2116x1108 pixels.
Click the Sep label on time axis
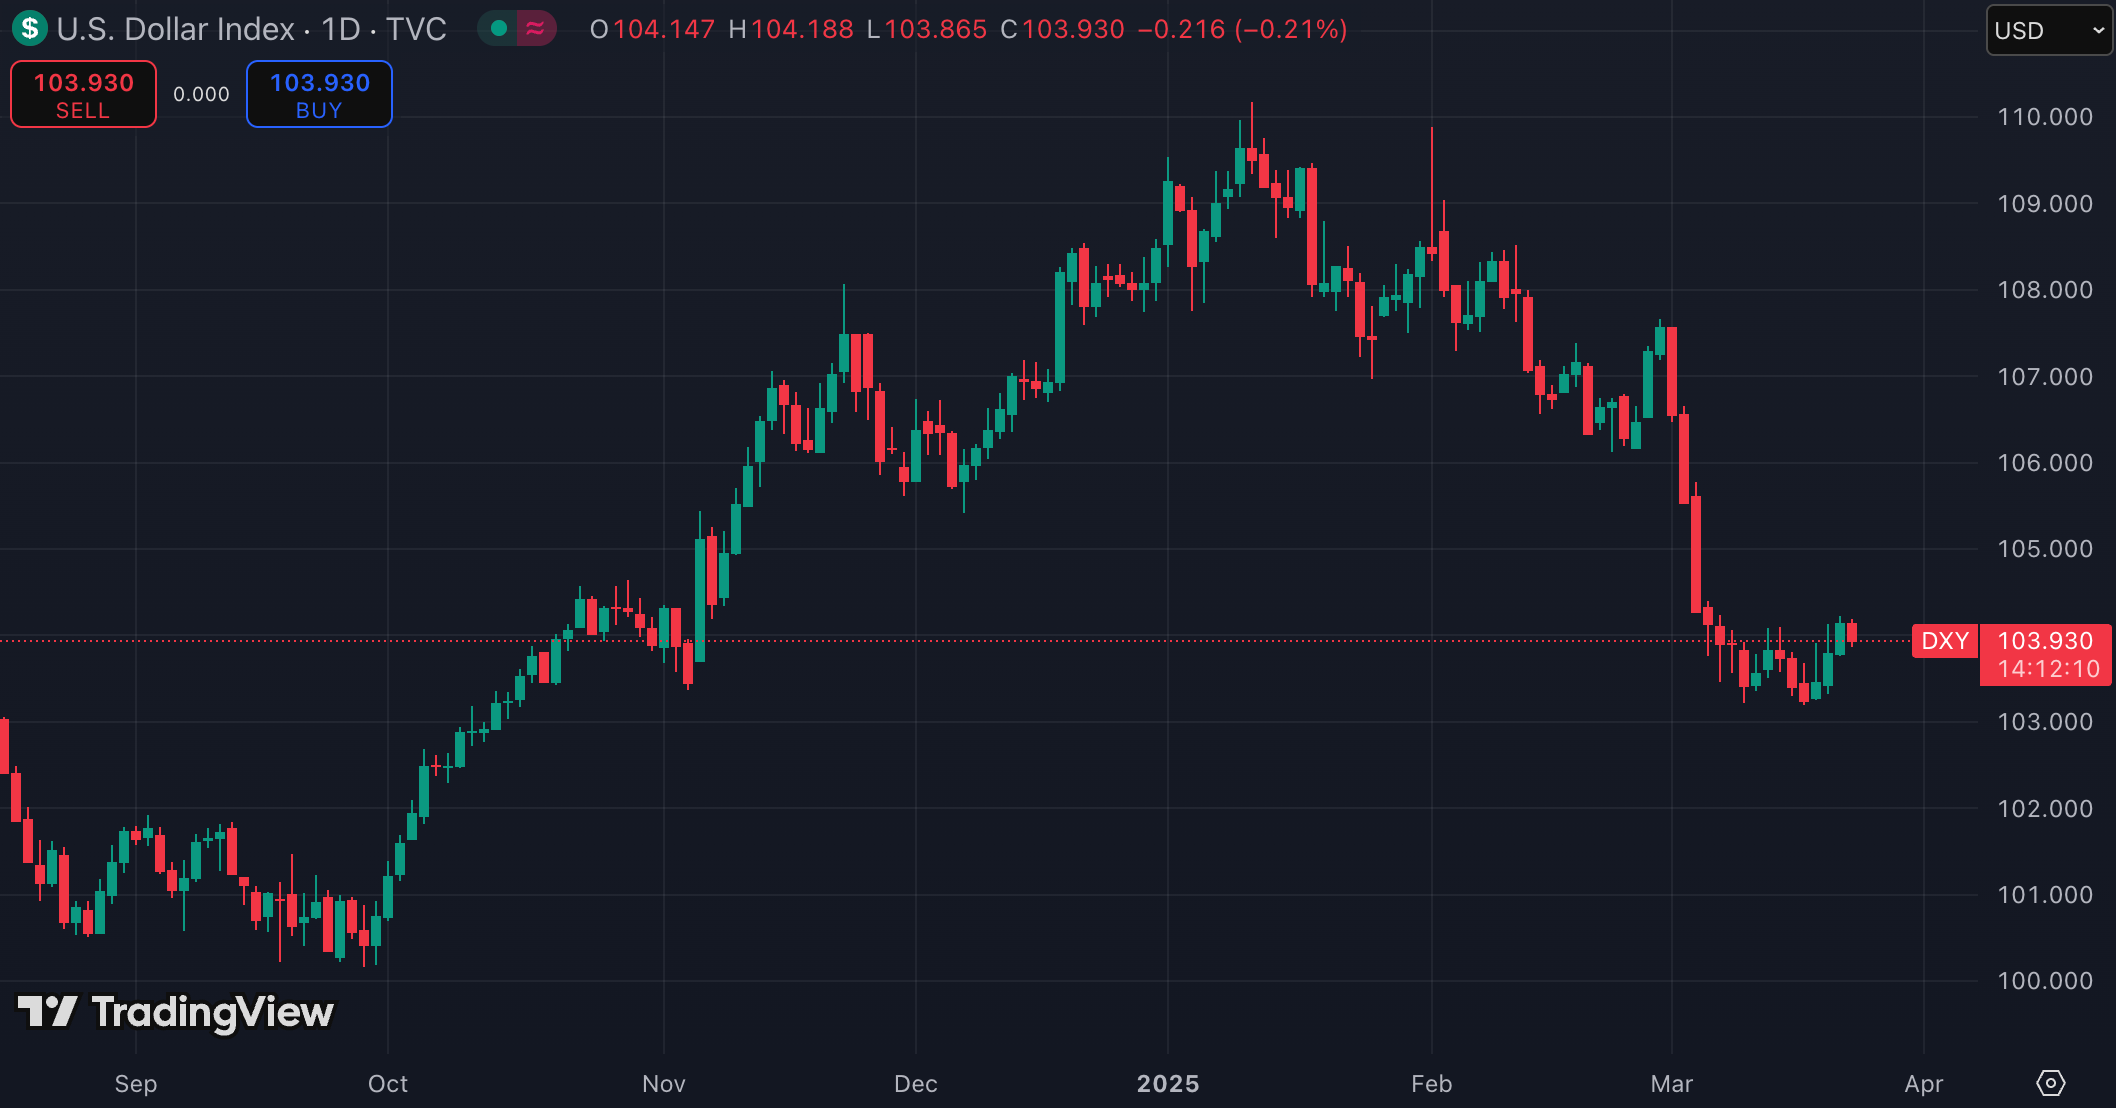pyautogui.click(x=136, y=1084)
